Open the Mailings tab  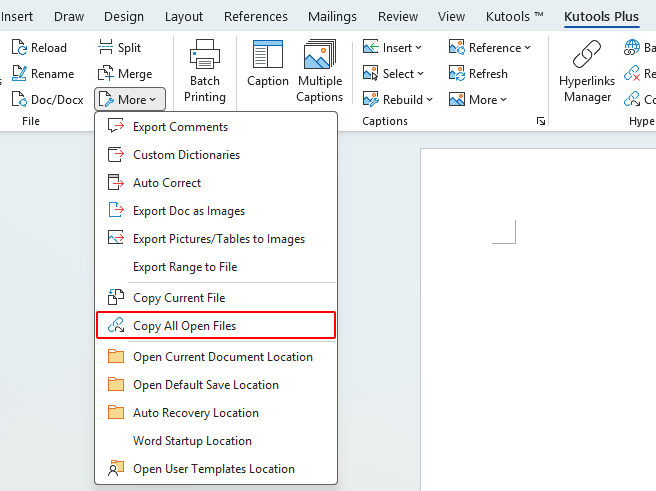332,17
